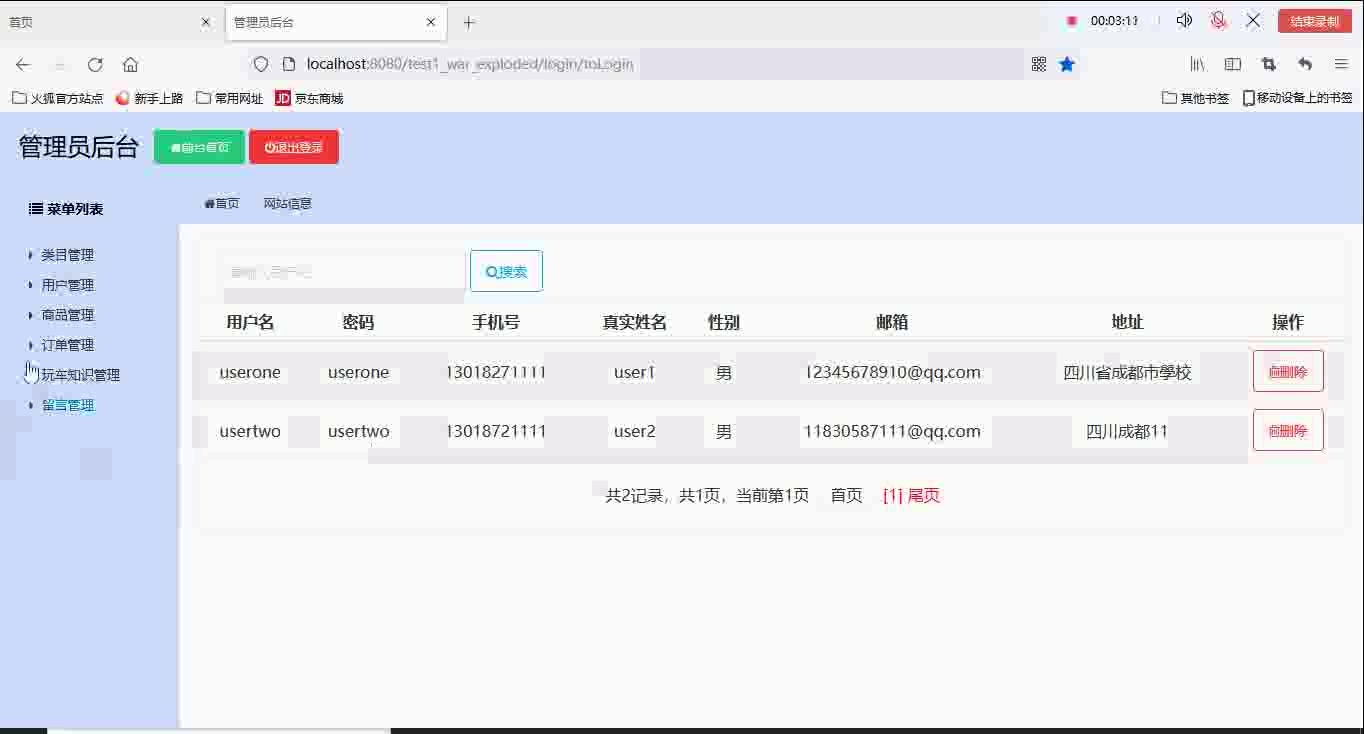Click the 用户名 column header
Image resolution: width=1364 pixels, height=734 pixels.
tap(250, 322)
